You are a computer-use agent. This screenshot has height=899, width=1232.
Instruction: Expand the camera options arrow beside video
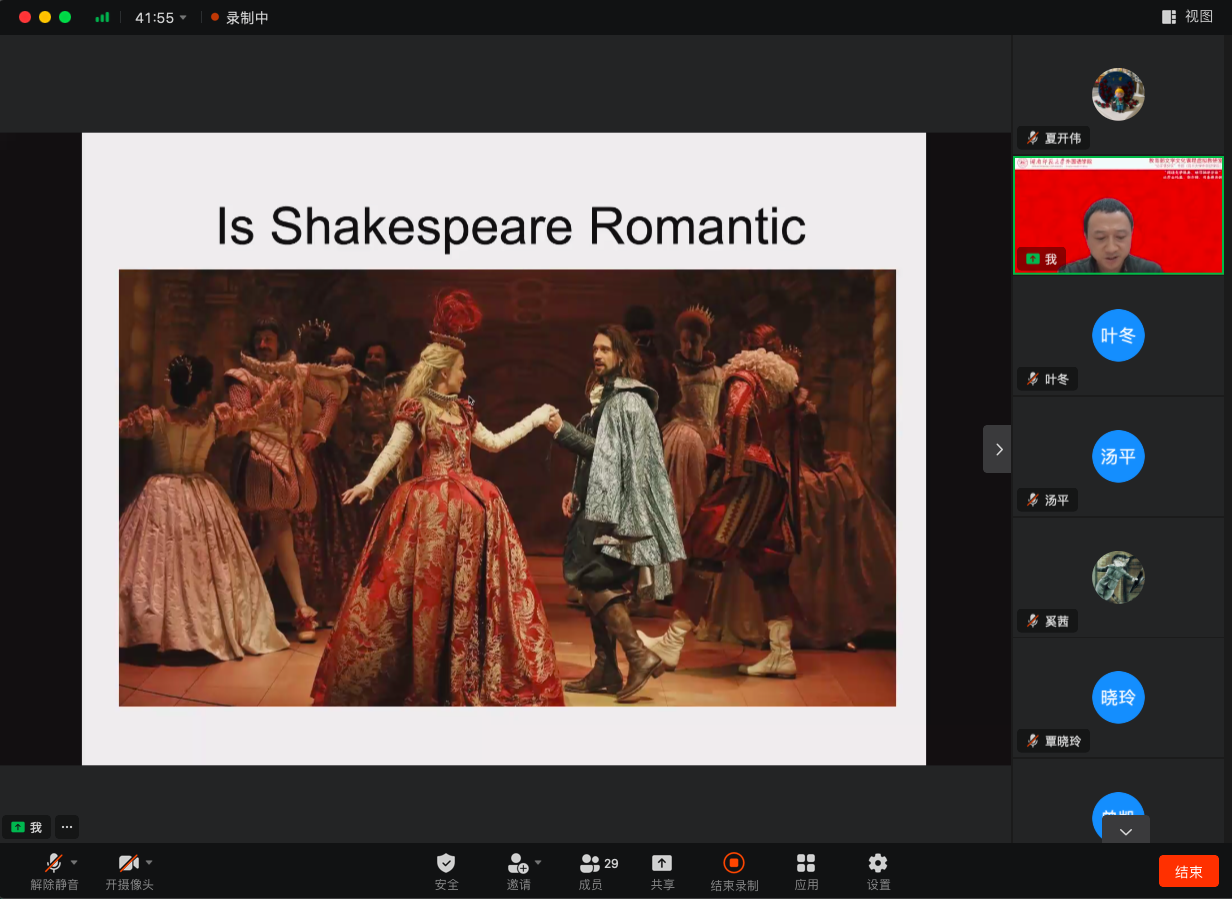[x=149, y=862]
